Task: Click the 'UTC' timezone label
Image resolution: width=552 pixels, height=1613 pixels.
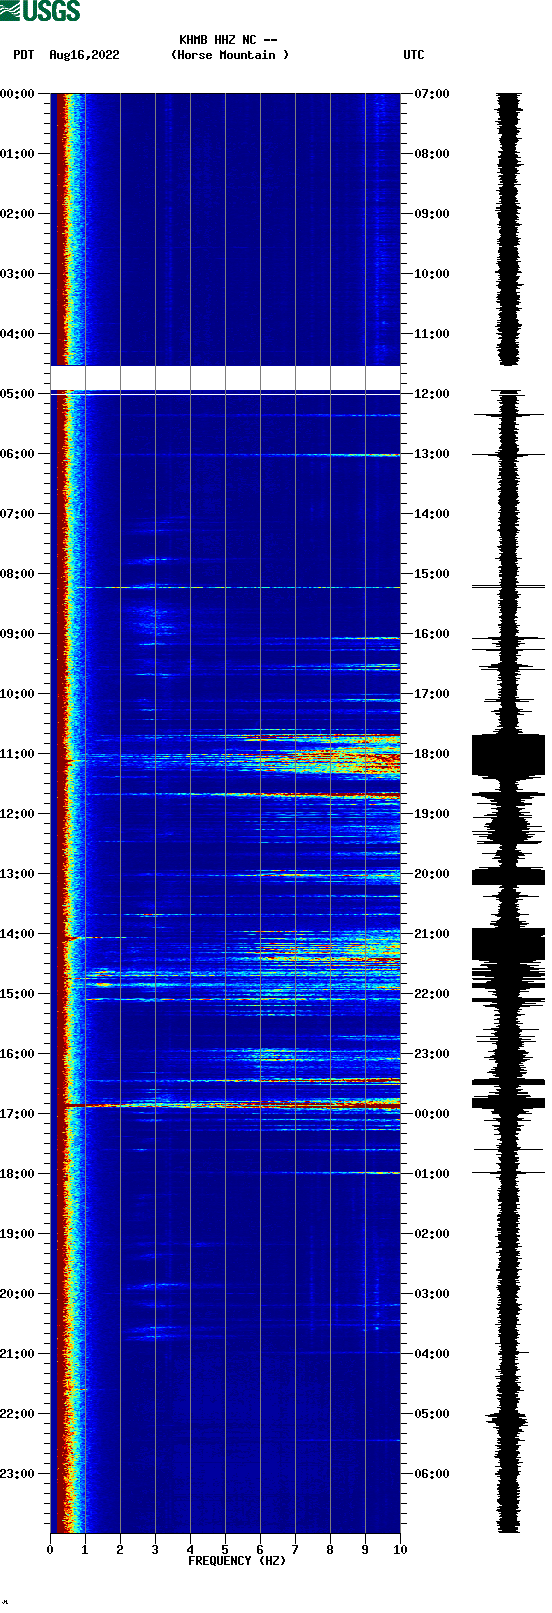Action: pos(414,55)
